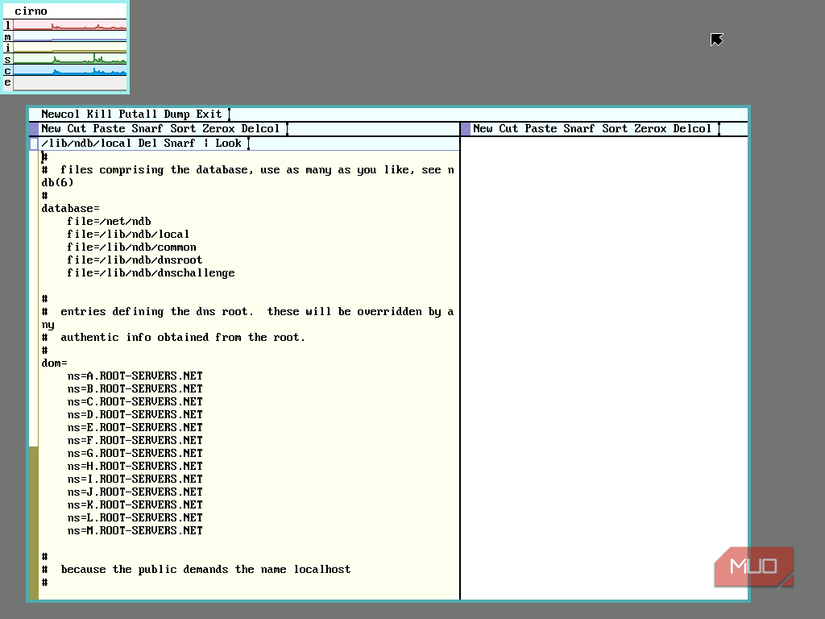Click Look in the /lib/ndb/local window tag
The image size is (825, 619).
pyautogui.click(x=228, y=143)
